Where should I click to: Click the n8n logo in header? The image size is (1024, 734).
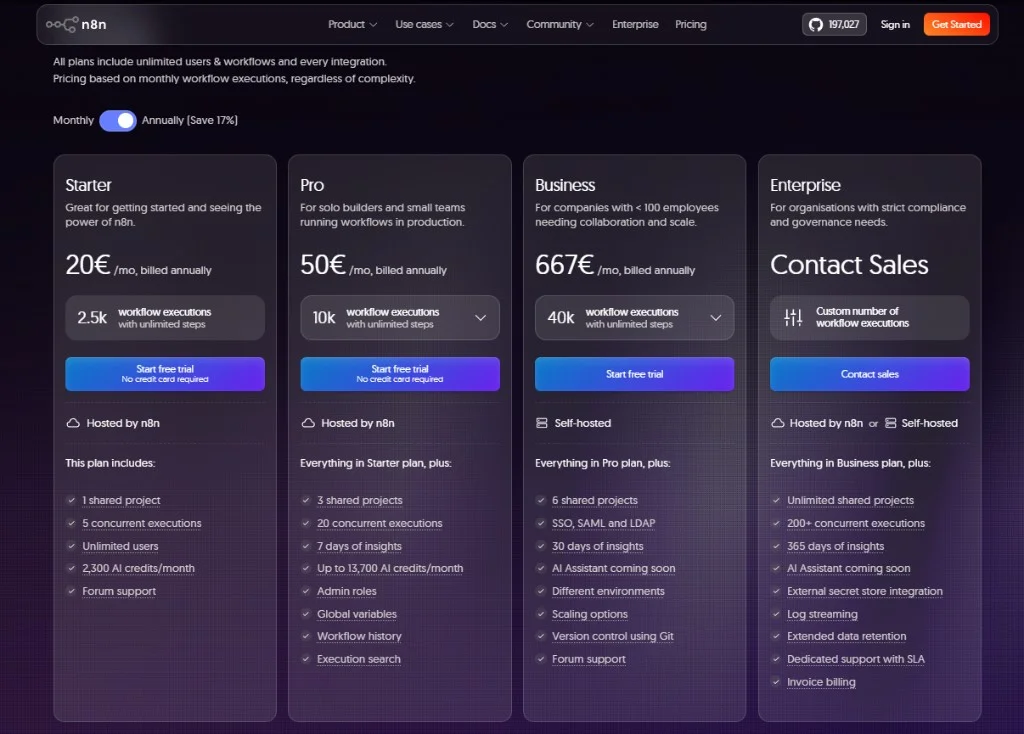(x=76, y=24)
